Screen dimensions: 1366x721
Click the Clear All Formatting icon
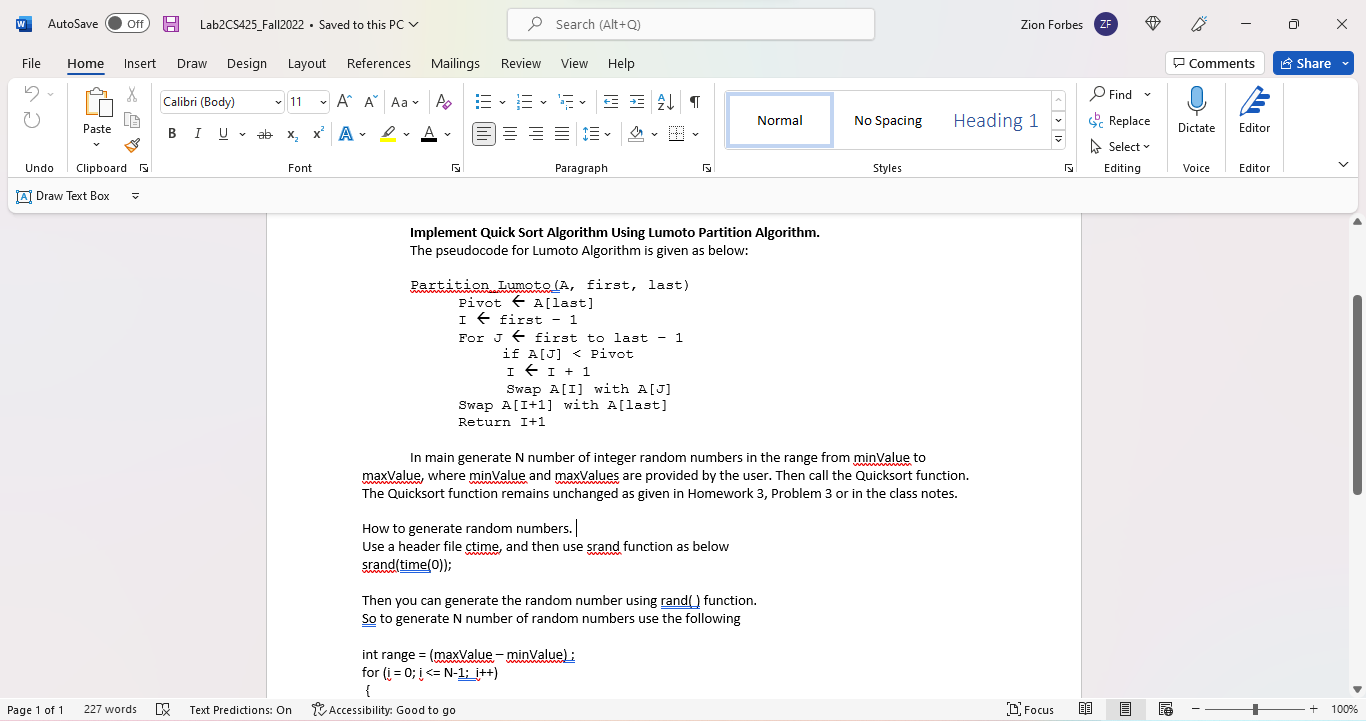coord(445,102)
